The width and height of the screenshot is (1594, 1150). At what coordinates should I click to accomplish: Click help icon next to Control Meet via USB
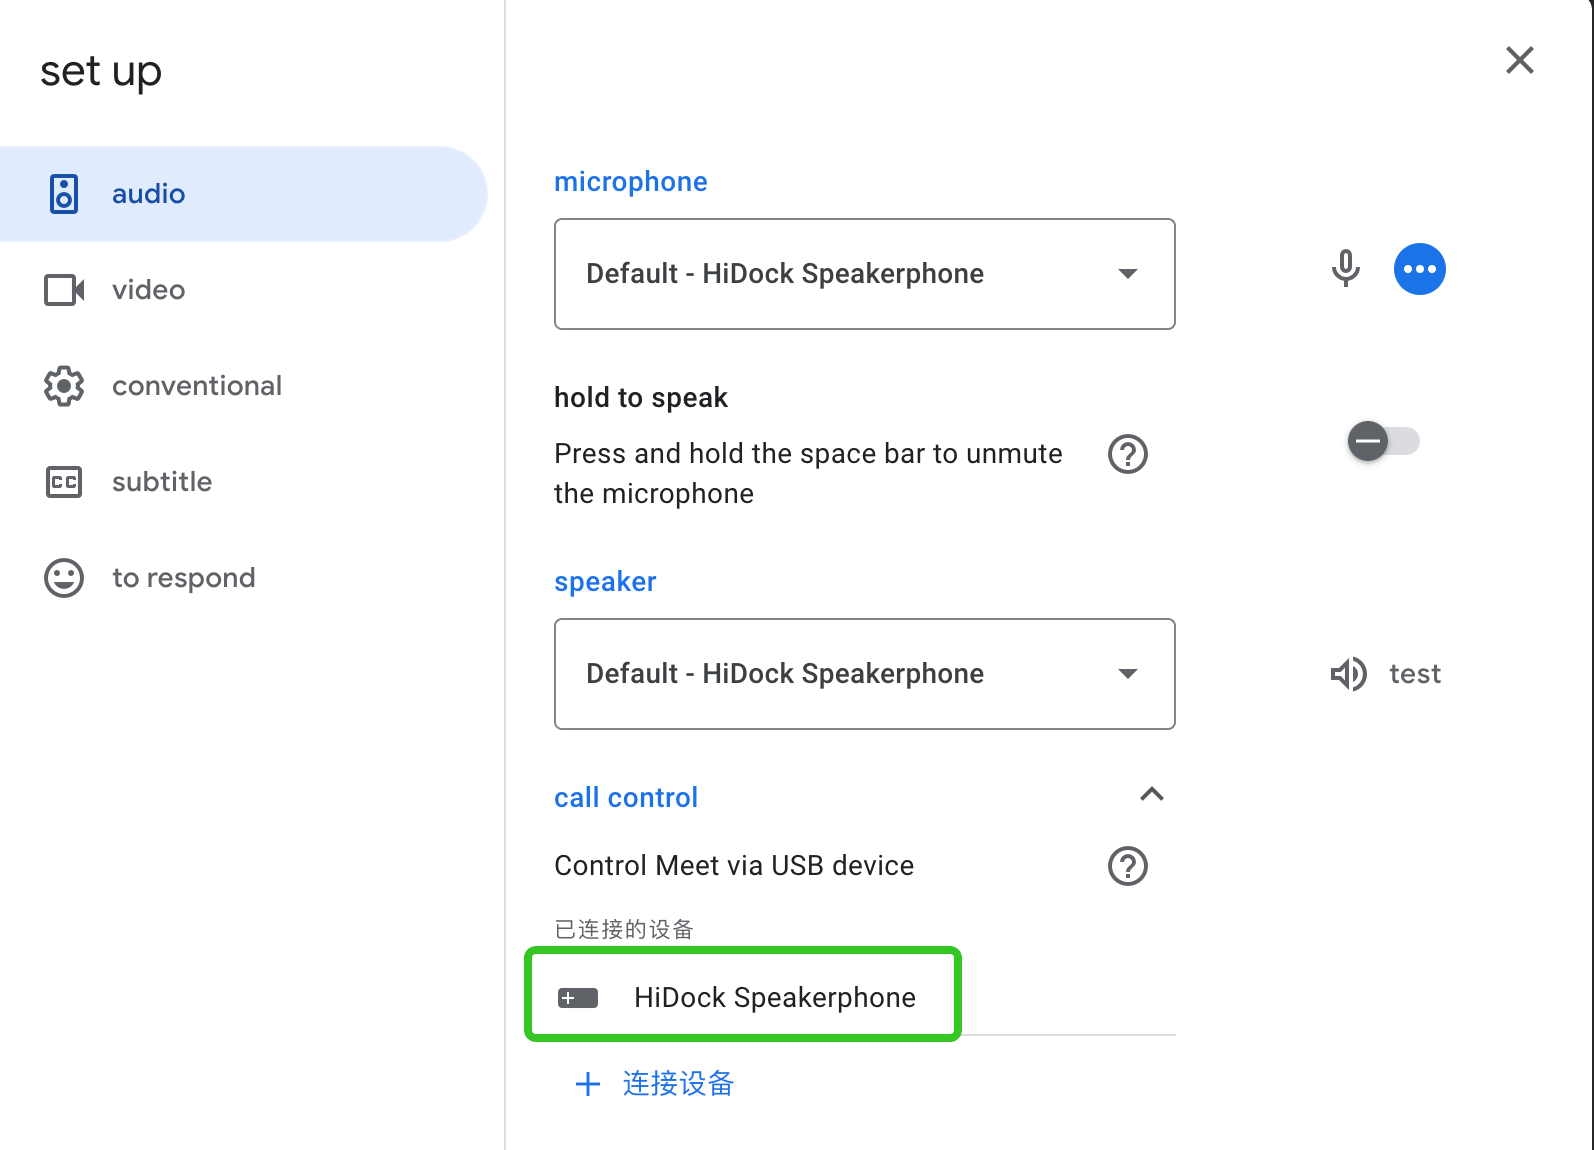tap(1127, 866)
